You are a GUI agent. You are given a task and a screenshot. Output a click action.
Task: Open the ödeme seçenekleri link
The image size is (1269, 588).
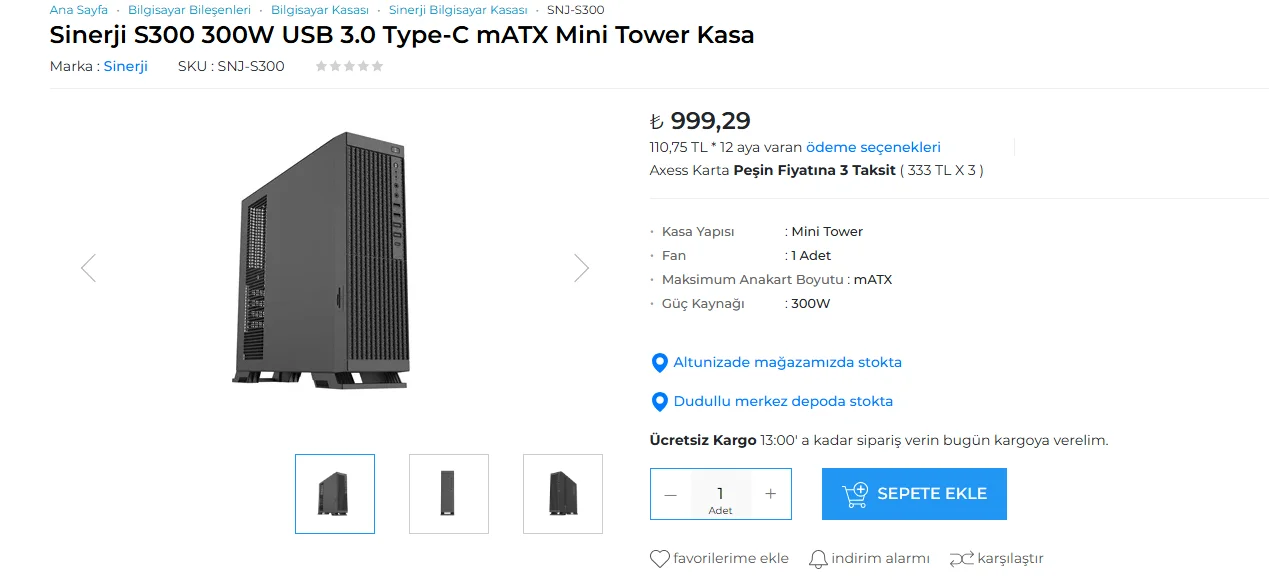point(873,147)
